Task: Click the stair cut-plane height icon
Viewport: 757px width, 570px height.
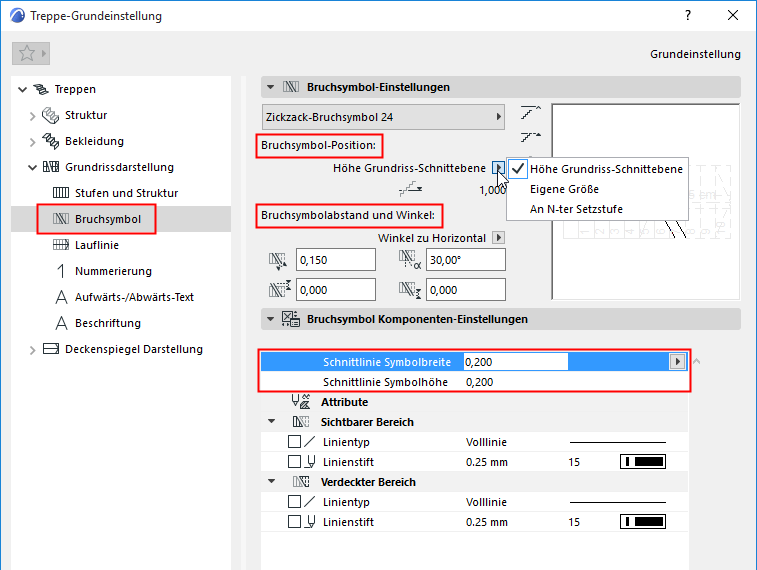Action: [x=411, y=189]
